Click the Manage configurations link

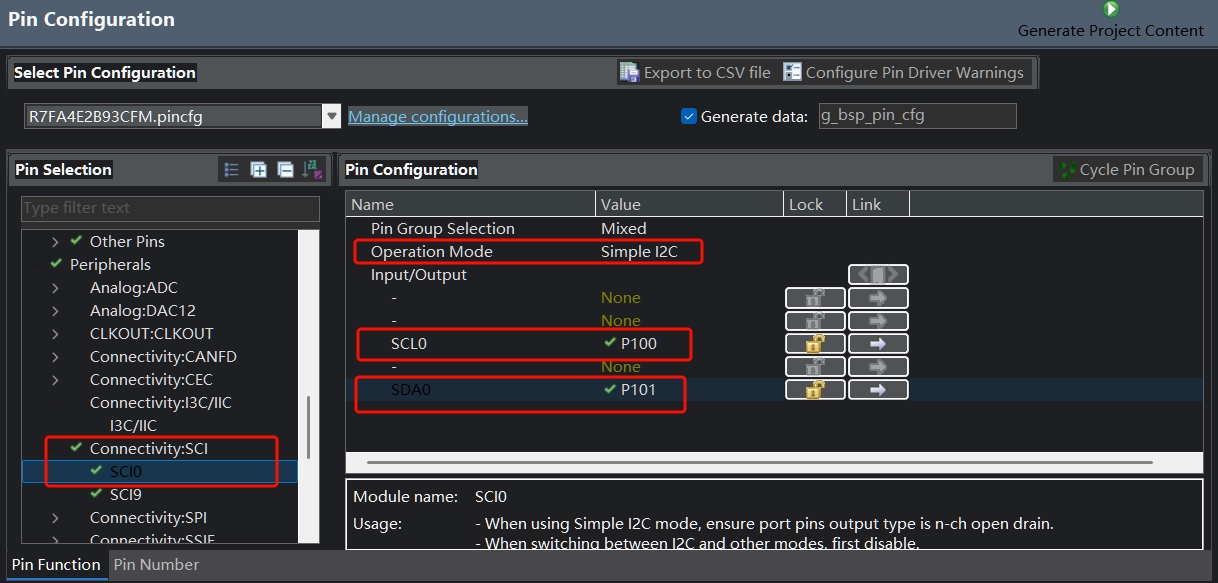437,117
